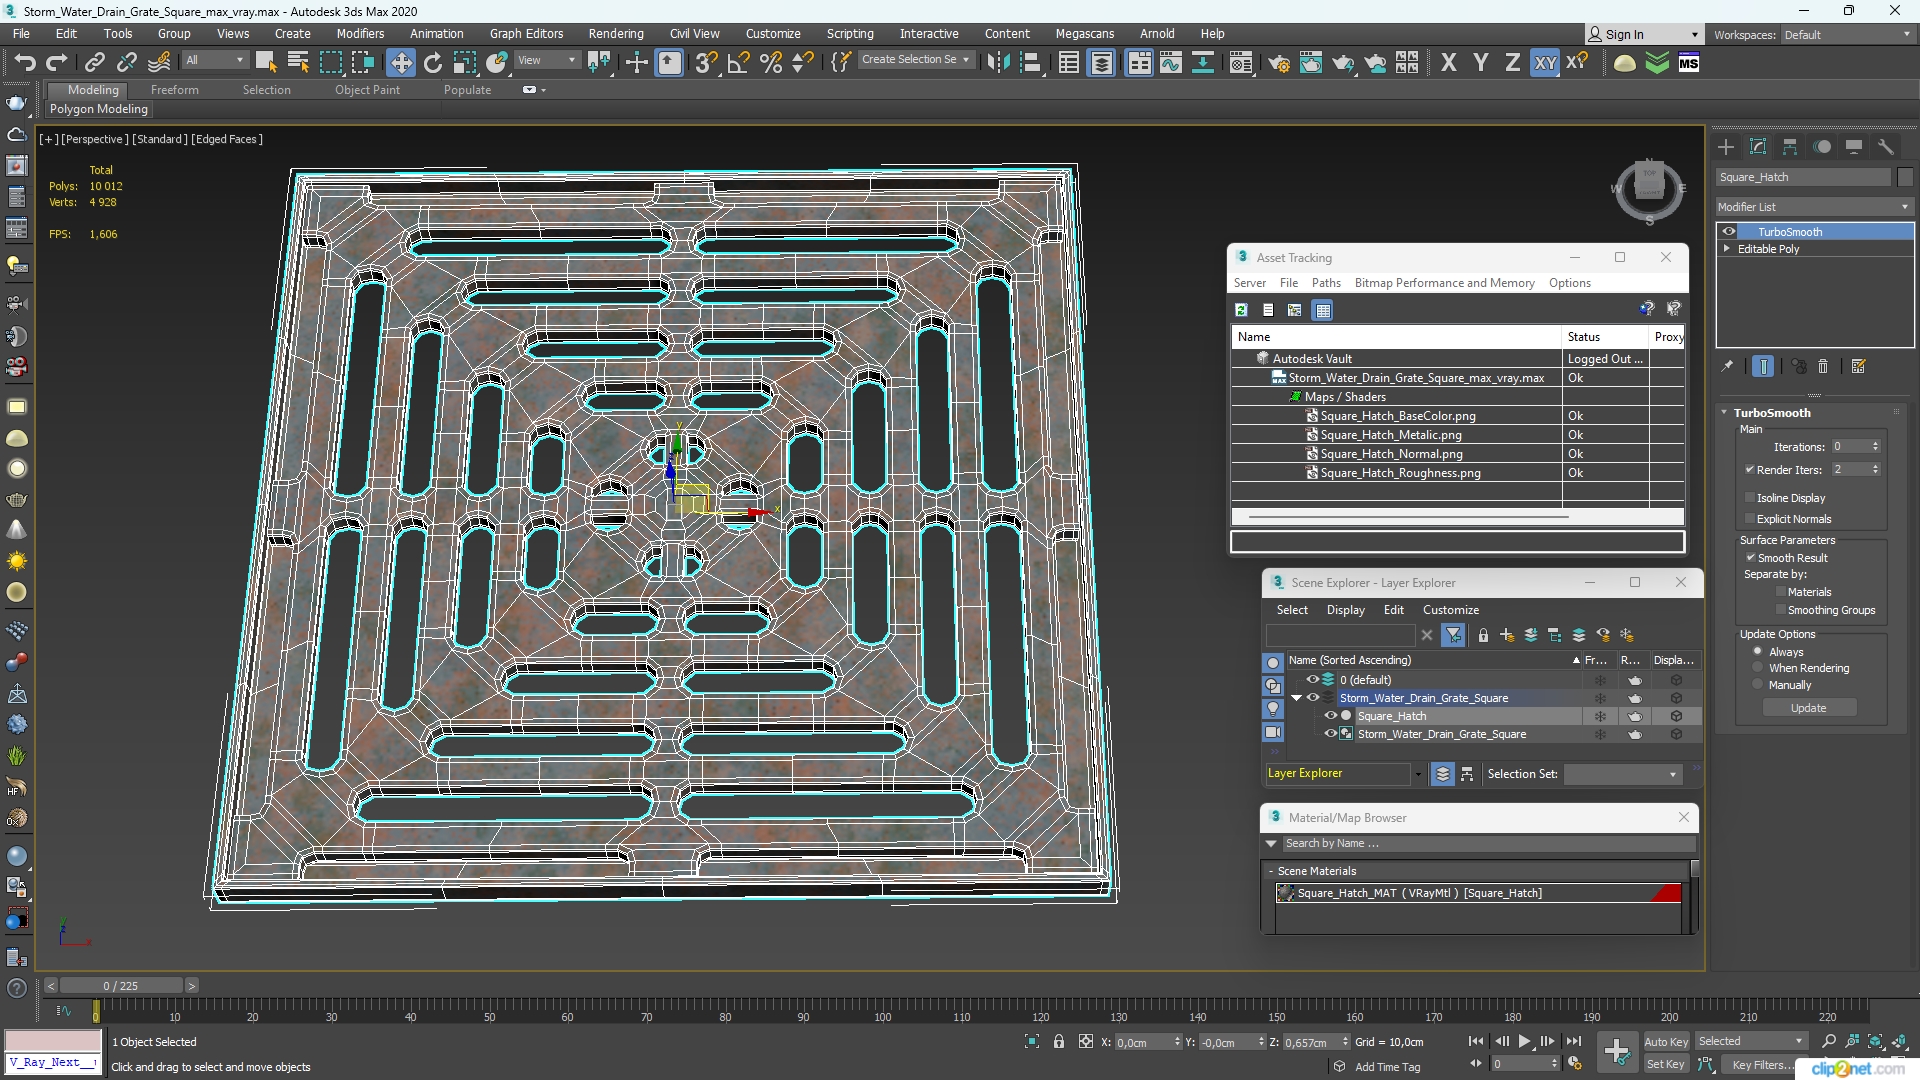Open the Create command panel tab
This screenshot has height=1080, width=1920.
(1726, 147)
